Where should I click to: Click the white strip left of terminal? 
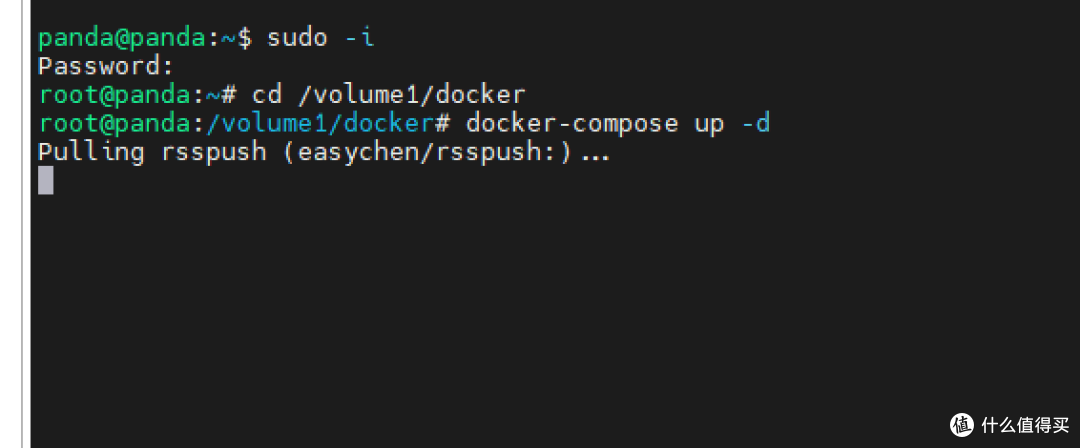pyautogui.click(x=10, y=224)
